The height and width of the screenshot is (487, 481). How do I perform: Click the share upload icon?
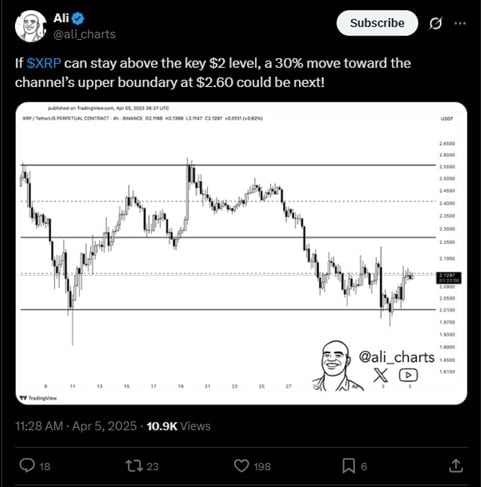click(x=456, y=466)
